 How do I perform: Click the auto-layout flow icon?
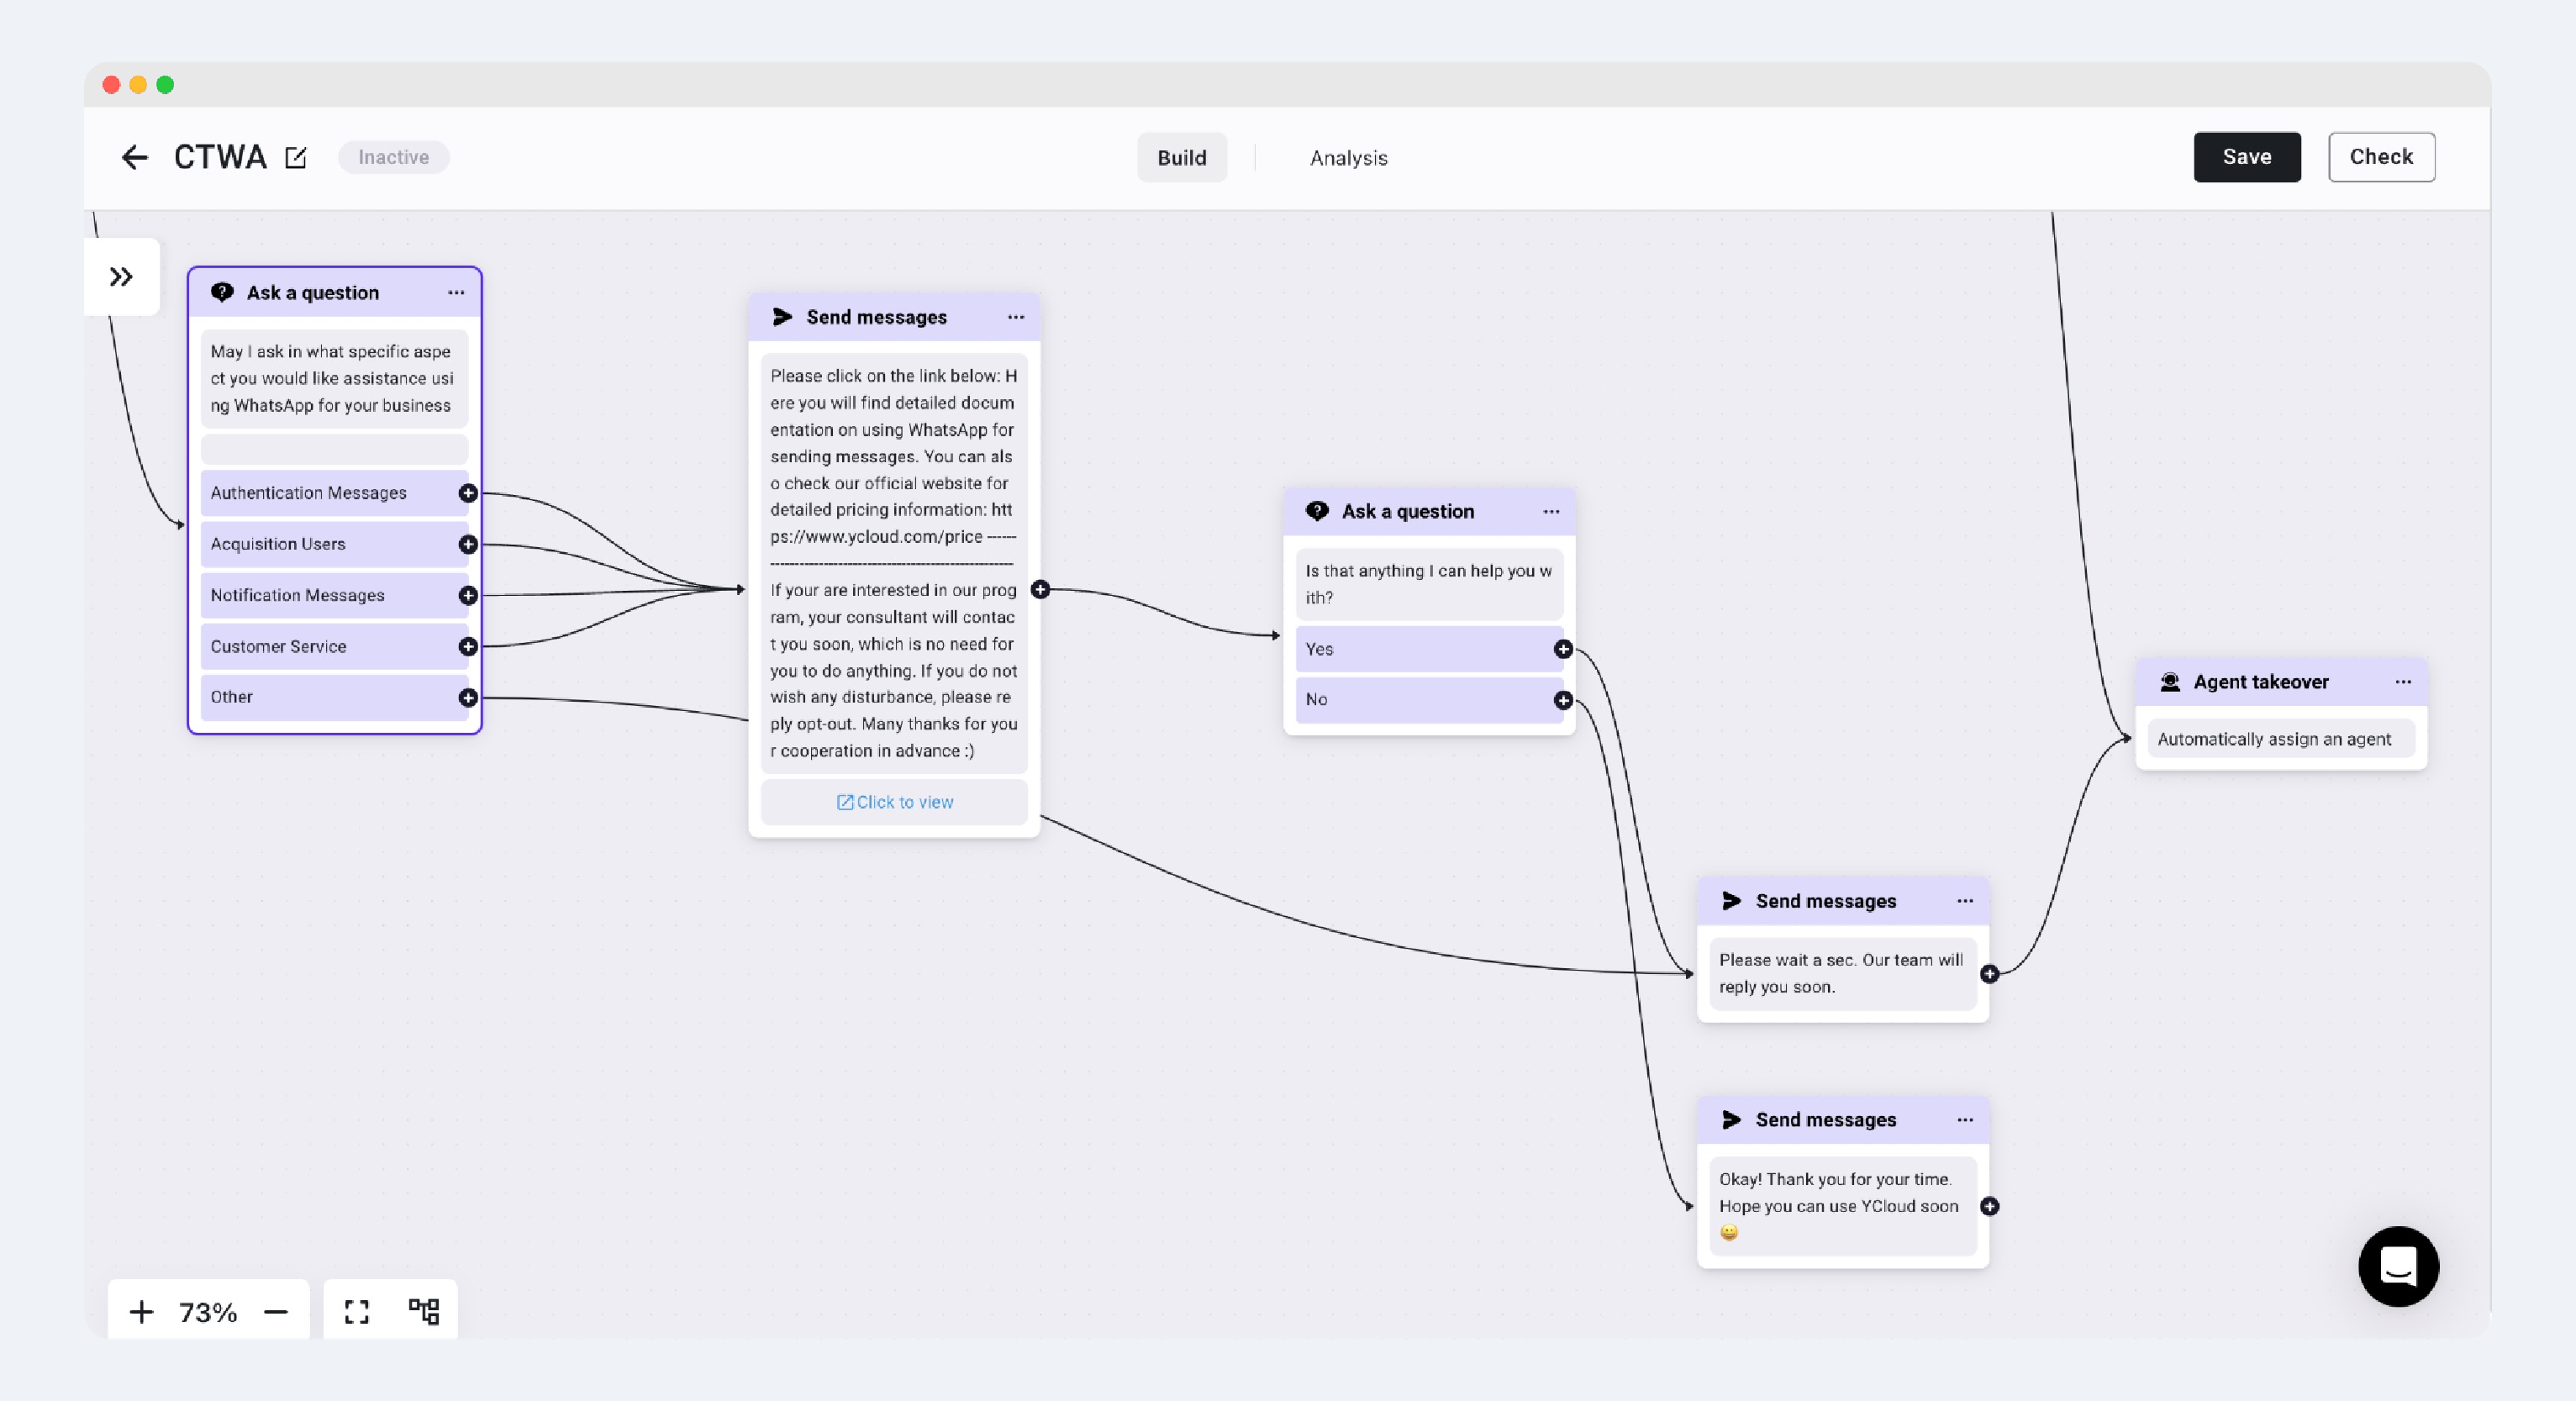click(424, 1311)
